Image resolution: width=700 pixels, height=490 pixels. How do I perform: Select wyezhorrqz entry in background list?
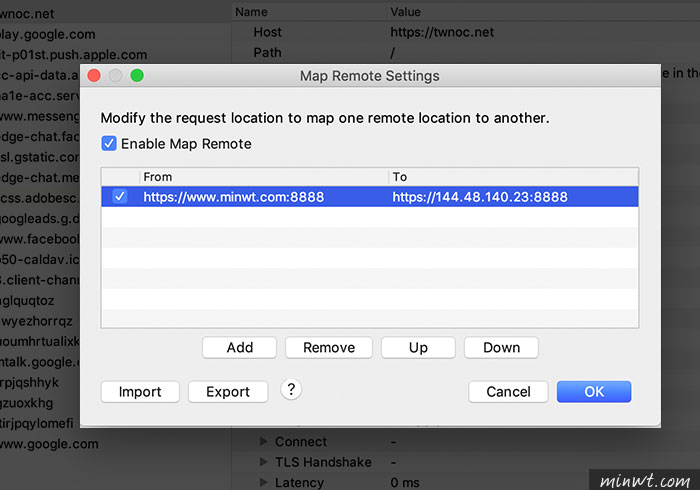coord(37,321)
